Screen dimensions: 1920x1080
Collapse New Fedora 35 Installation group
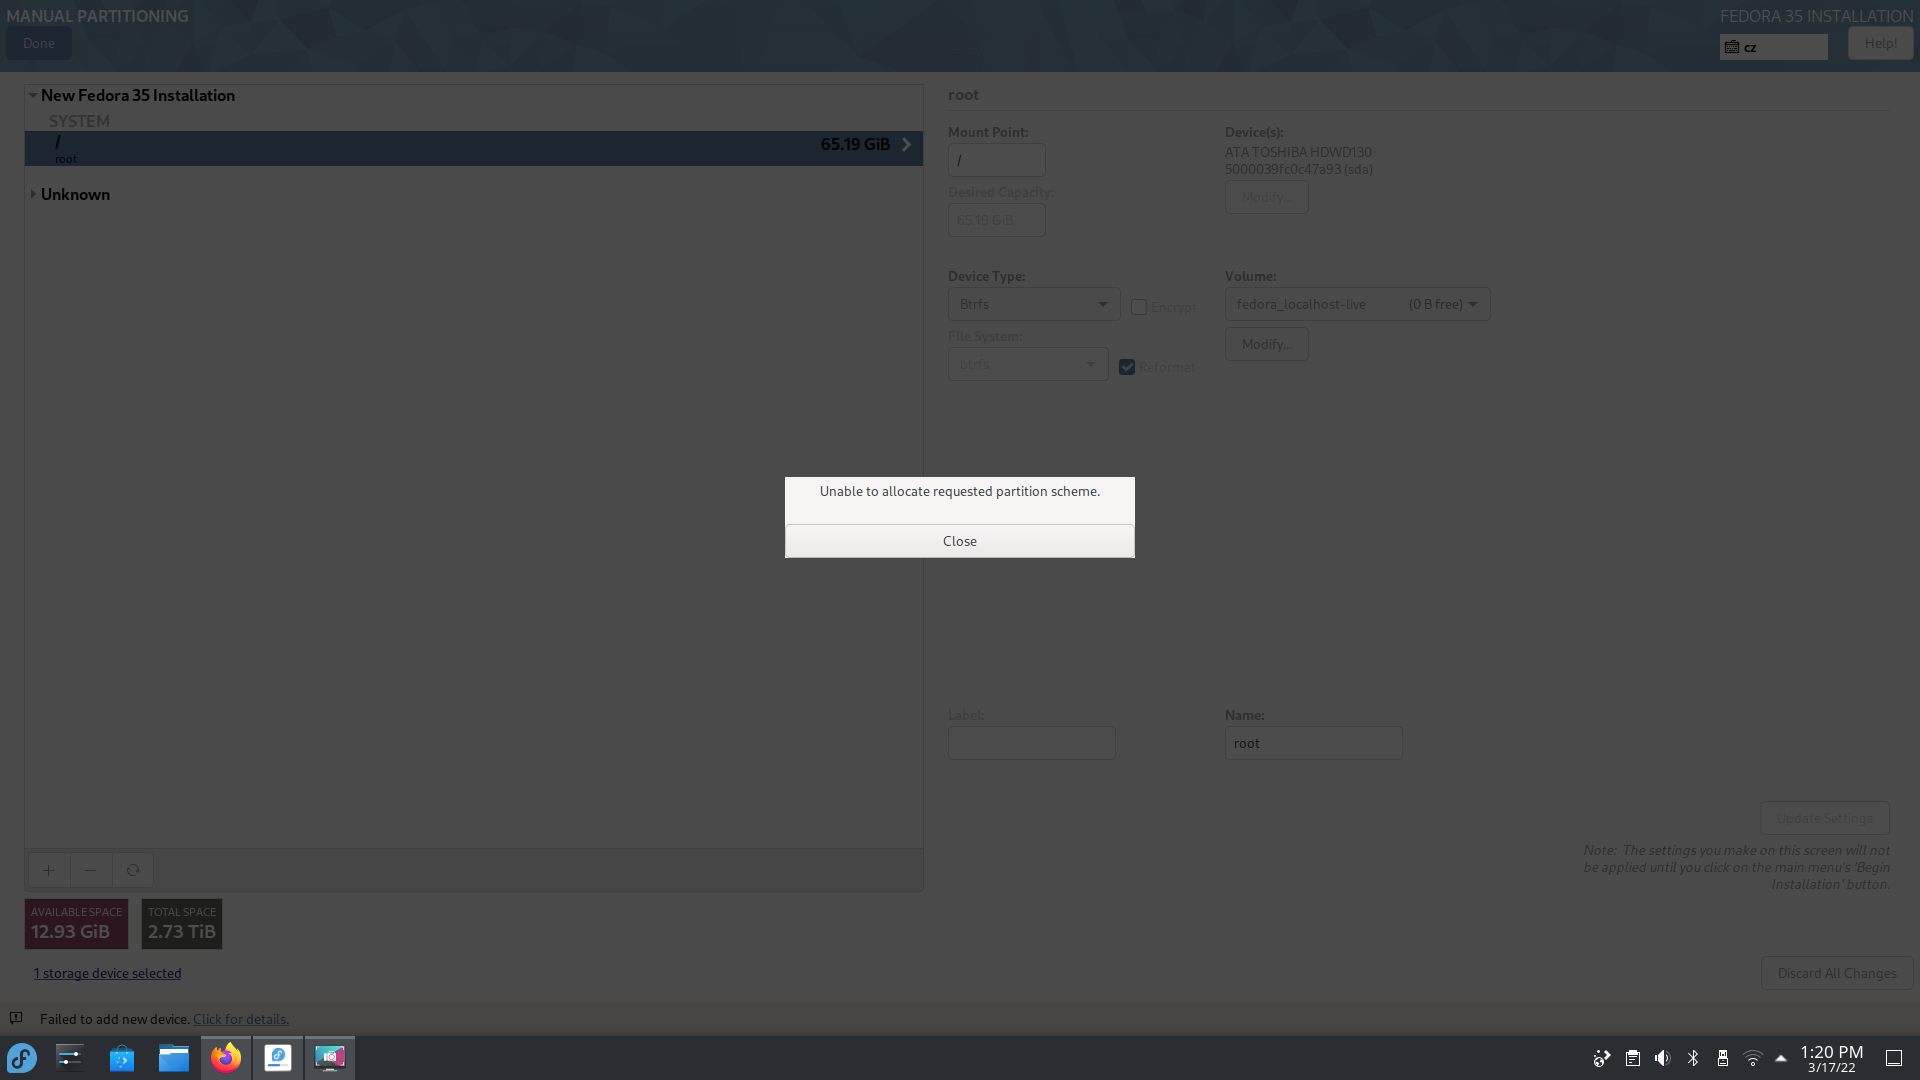[x=33, y=95]
